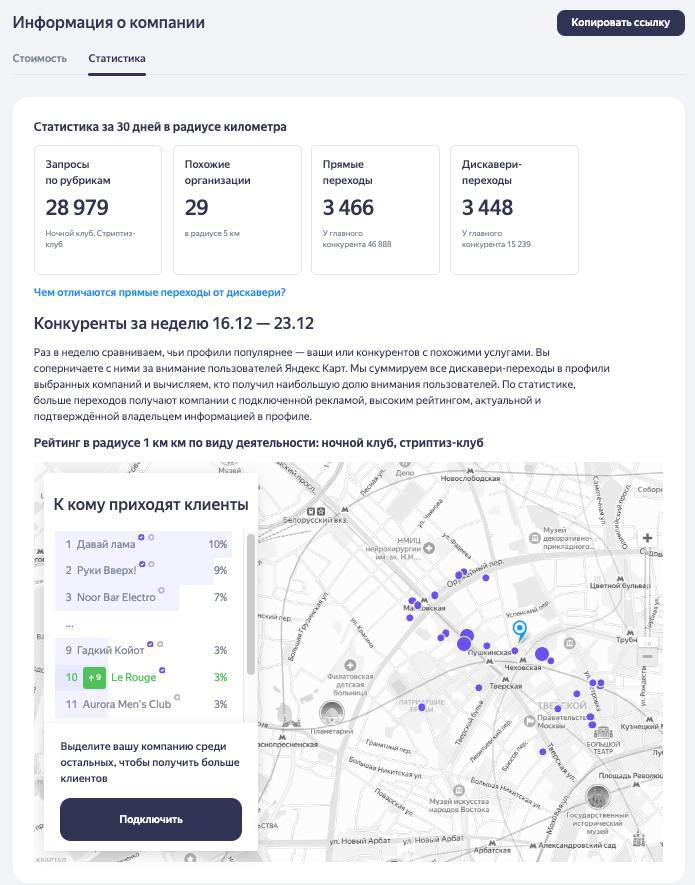Select Гадкий Койот row in competitors list
Screen dimensions: 695x885
(143, 650)
